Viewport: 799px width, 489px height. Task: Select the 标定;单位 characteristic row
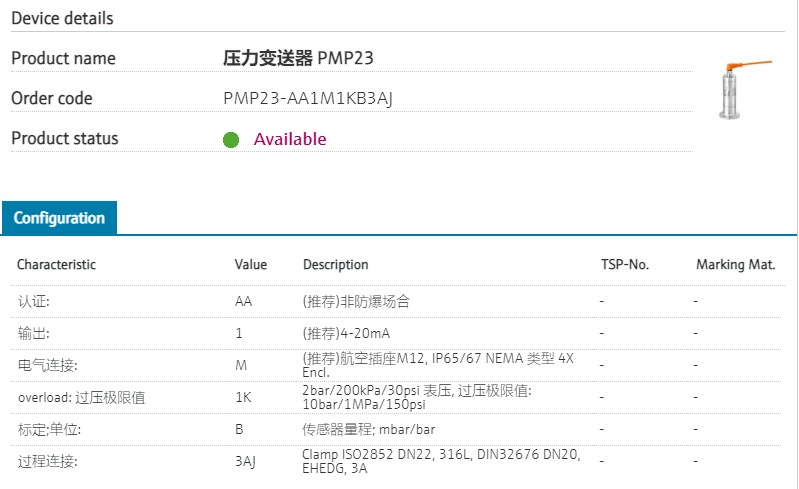click(47, 429)
